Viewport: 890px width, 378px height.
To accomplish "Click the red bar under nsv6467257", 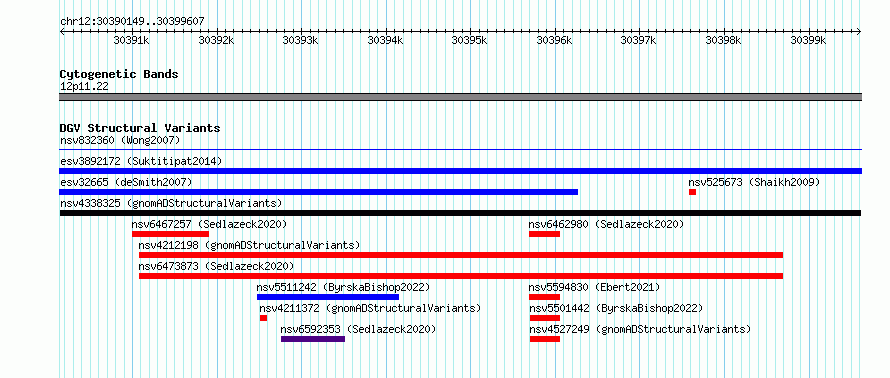I will (170, 234).
